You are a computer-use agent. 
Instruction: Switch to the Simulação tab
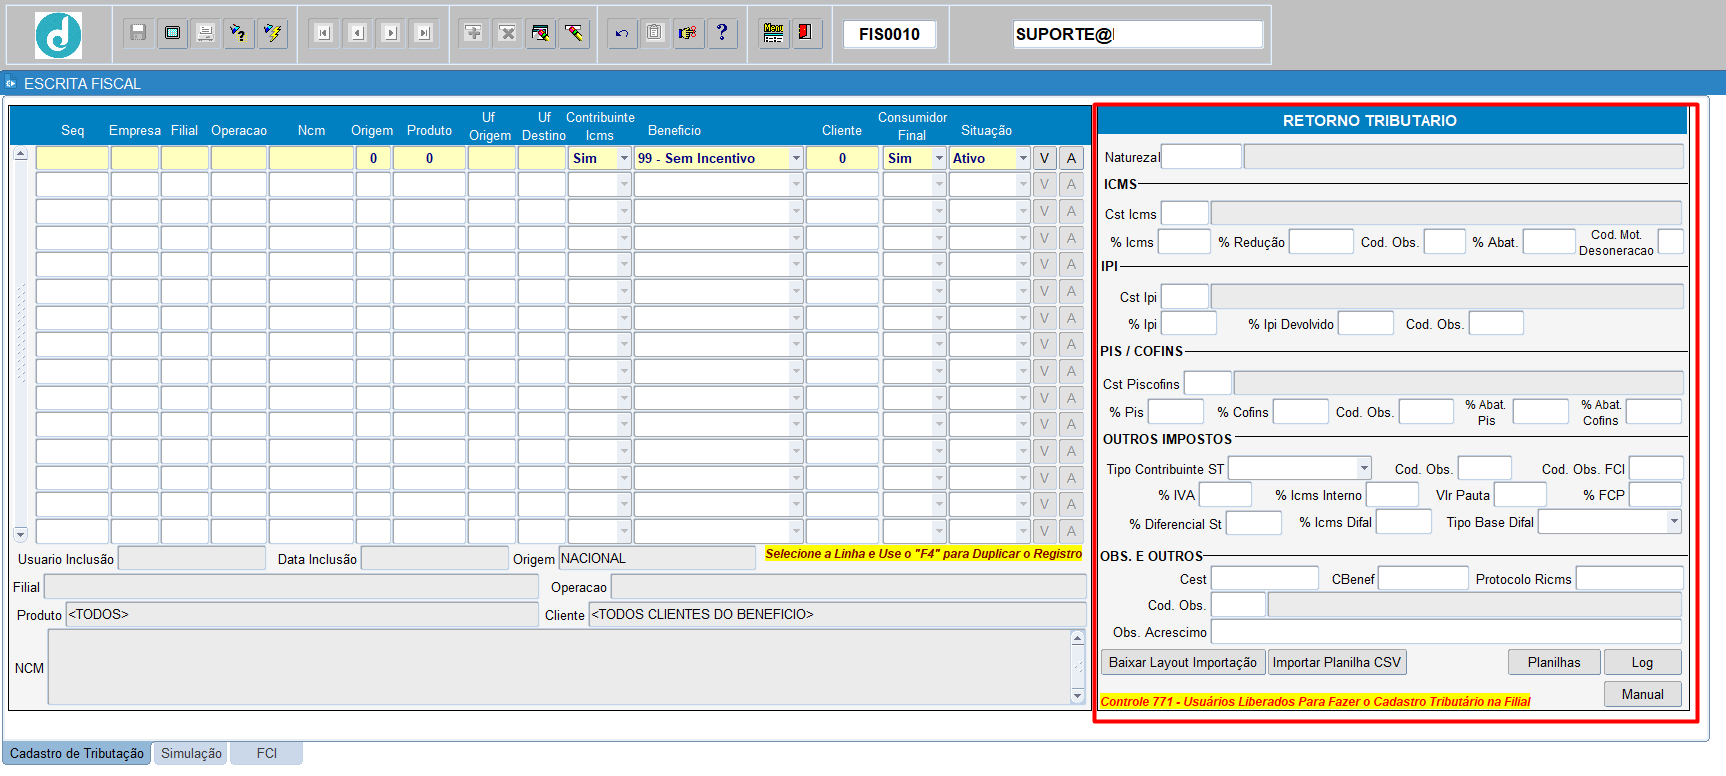pos(191,753)
